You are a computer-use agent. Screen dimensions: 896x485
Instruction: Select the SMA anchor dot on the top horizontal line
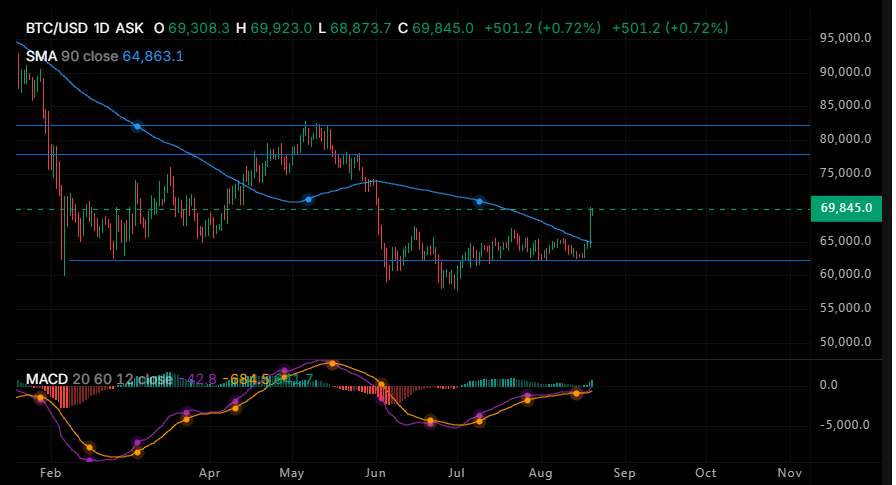pyautogui.click(x=137, y=126)
